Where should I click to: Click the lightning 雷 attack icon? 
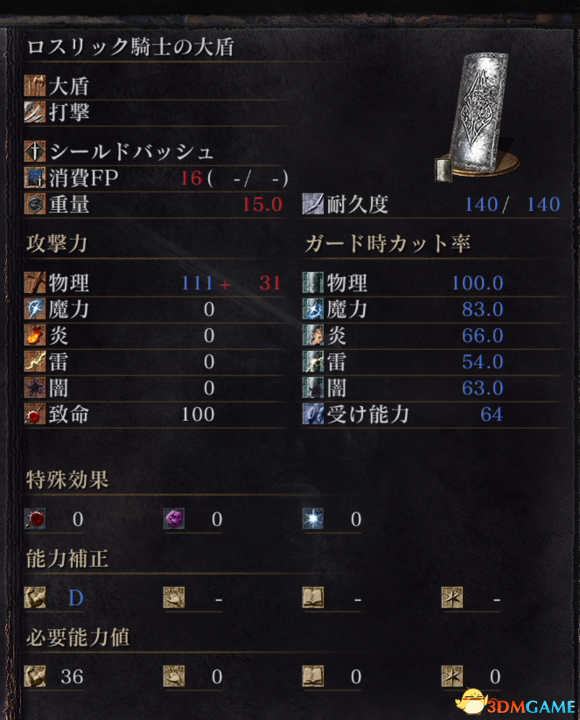coord(35,361)
